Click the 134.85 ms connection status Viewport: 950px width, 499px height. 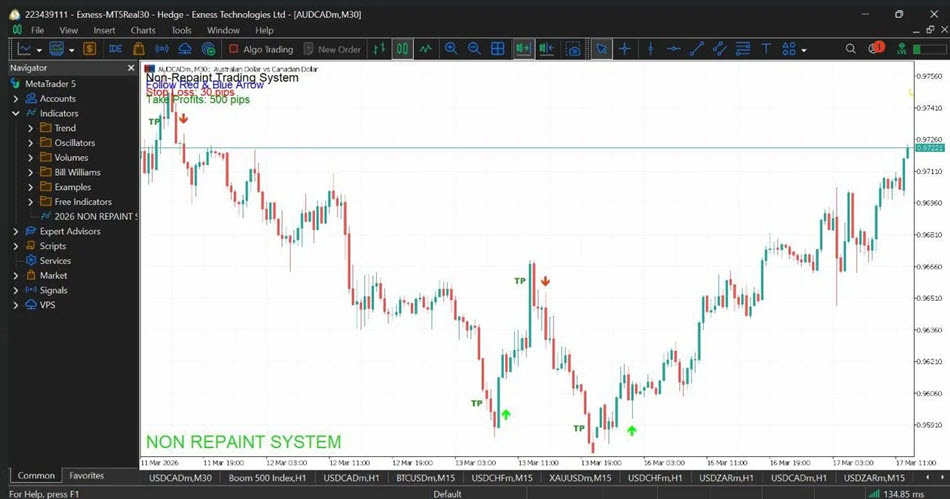[x=895, y=494]
